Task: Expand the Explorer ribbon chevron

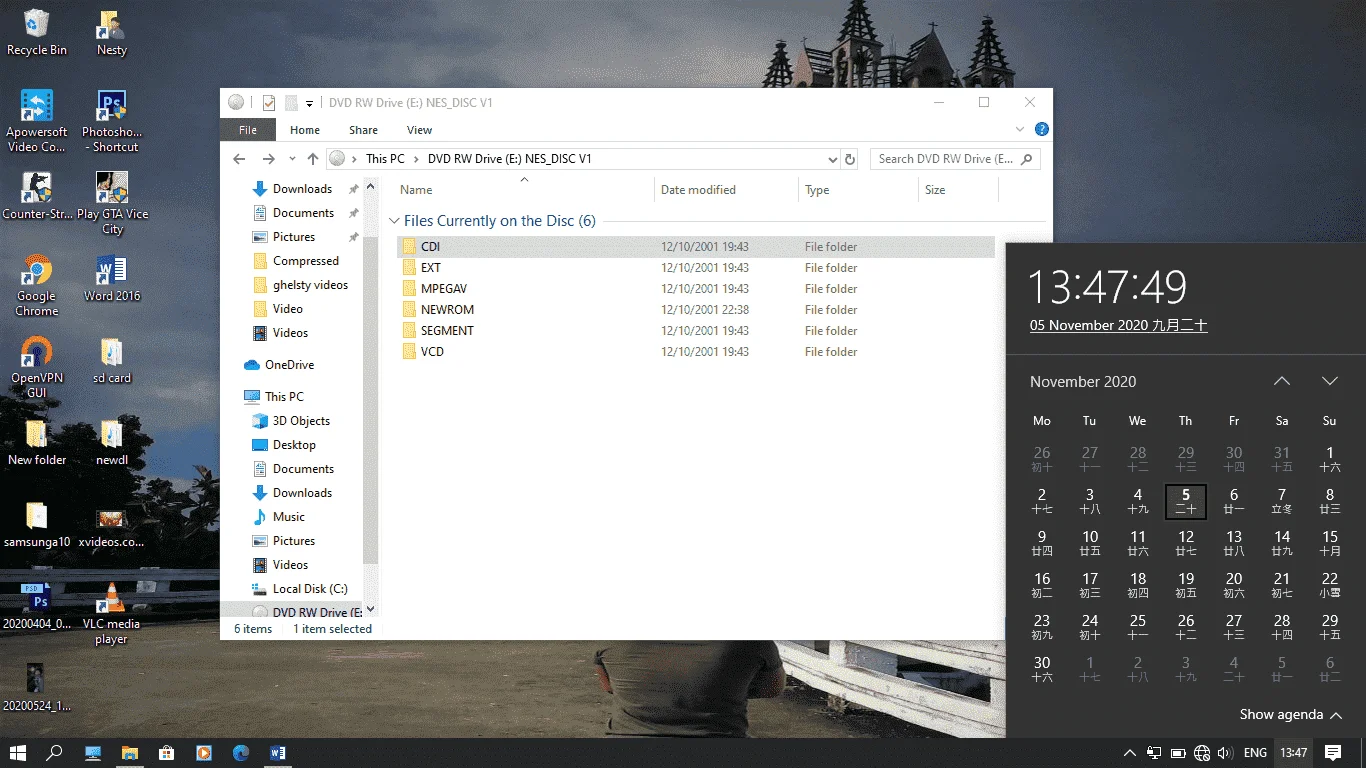Action: [1020, 130]
